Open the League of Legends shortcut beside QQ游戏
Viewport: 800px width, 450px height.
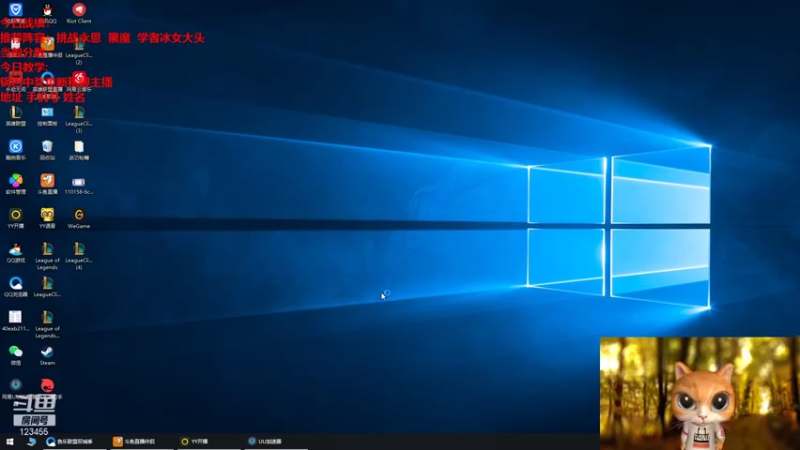tap(47, 256)
